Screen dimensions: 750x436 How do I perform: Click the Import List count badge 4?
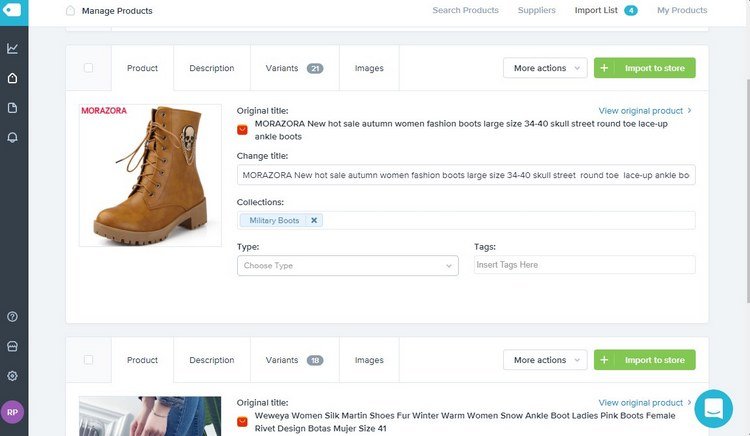(x=631, y=11)
